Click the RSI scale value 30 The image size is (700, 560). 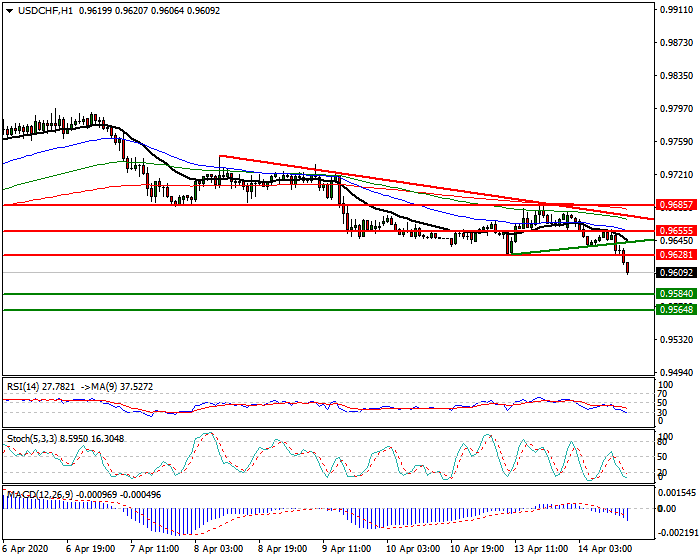(664, 412)
